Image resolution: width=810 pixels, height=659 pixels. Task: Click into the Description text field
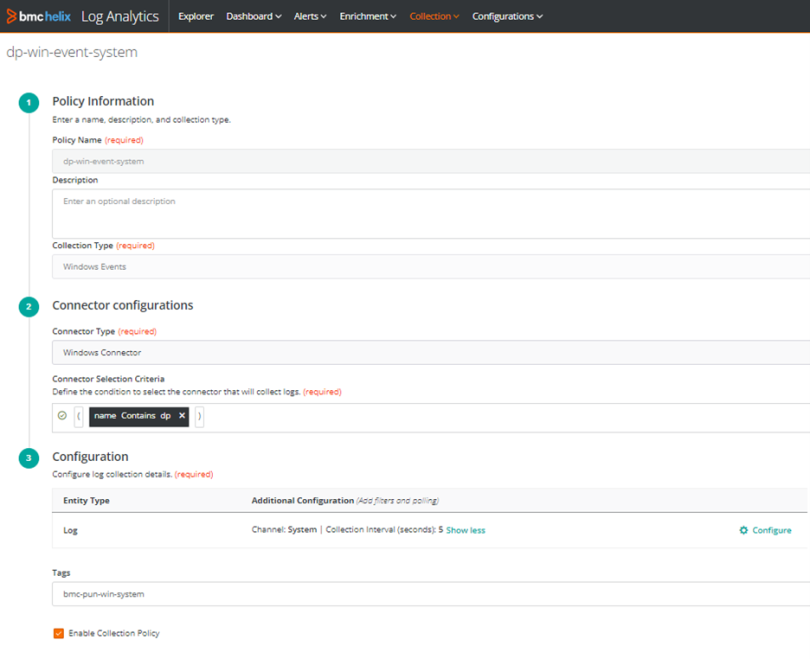click(x=430, y=214)
